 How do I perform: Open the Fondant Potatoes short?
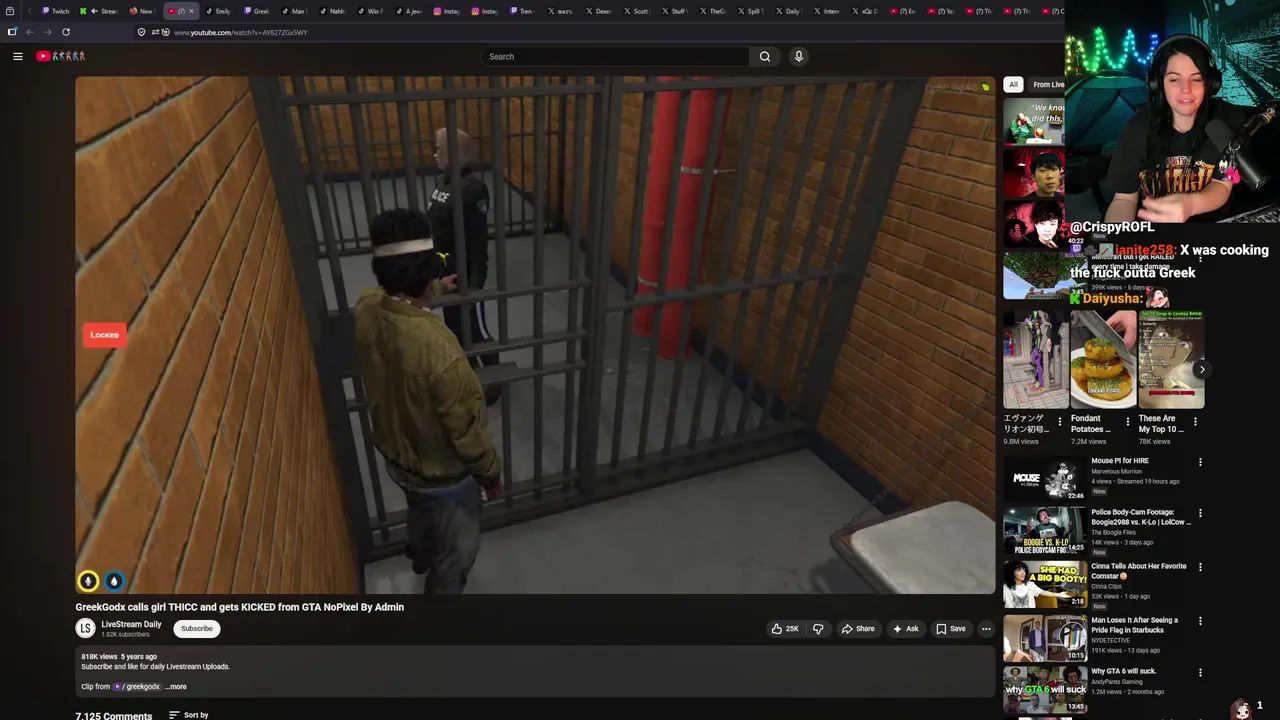coord(1103,359)
